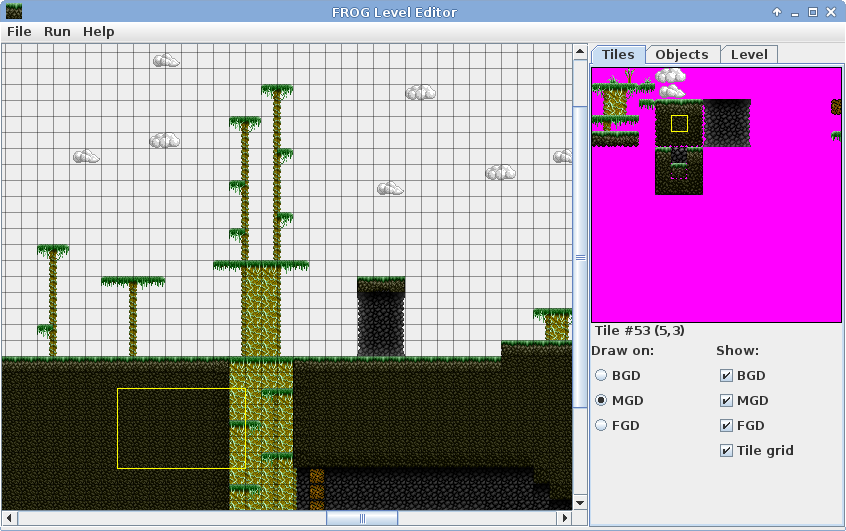Toggle BGD layer visibility checkbox
846x531 pixels.
[726, 376]
